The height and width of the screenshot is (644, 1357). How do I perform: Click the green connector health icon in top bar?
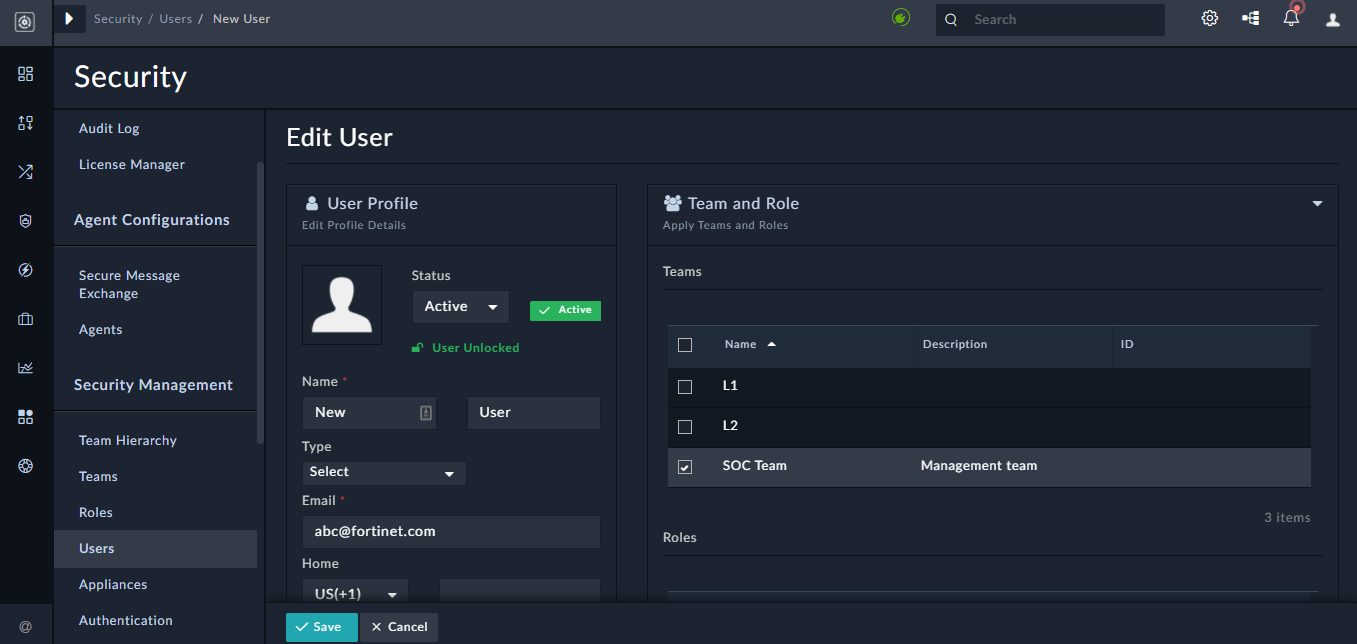[x=900, y=17]
